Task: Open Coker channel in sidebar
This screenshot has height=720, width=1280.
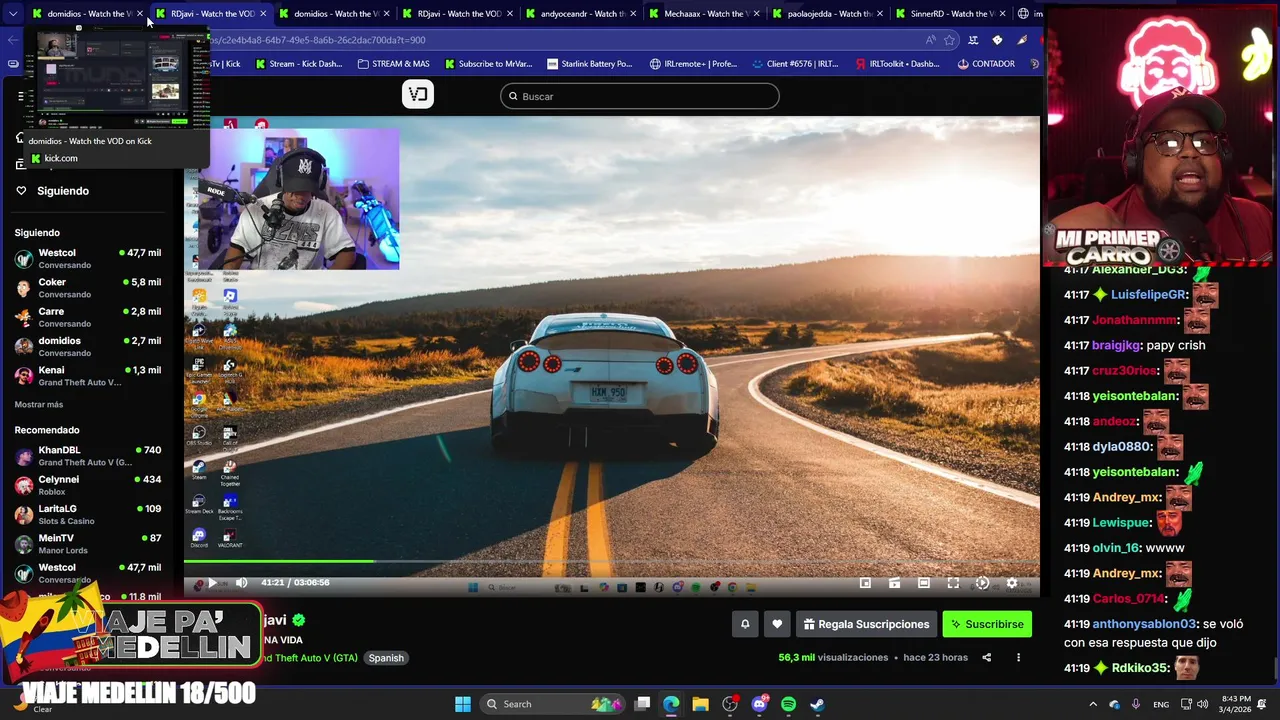Action: 88,288
